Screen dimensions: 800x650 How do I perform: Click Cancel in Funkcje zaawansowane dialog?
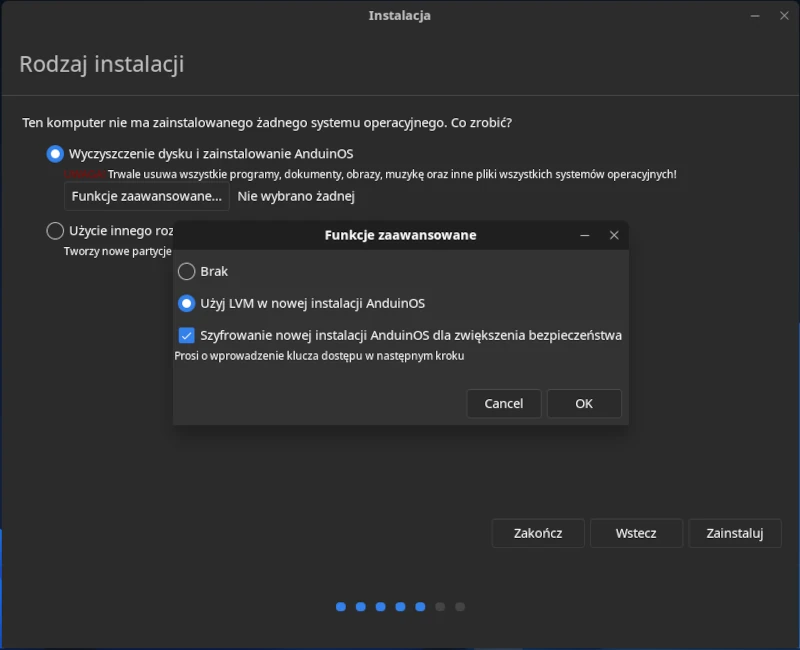click(x=504, y=404)
